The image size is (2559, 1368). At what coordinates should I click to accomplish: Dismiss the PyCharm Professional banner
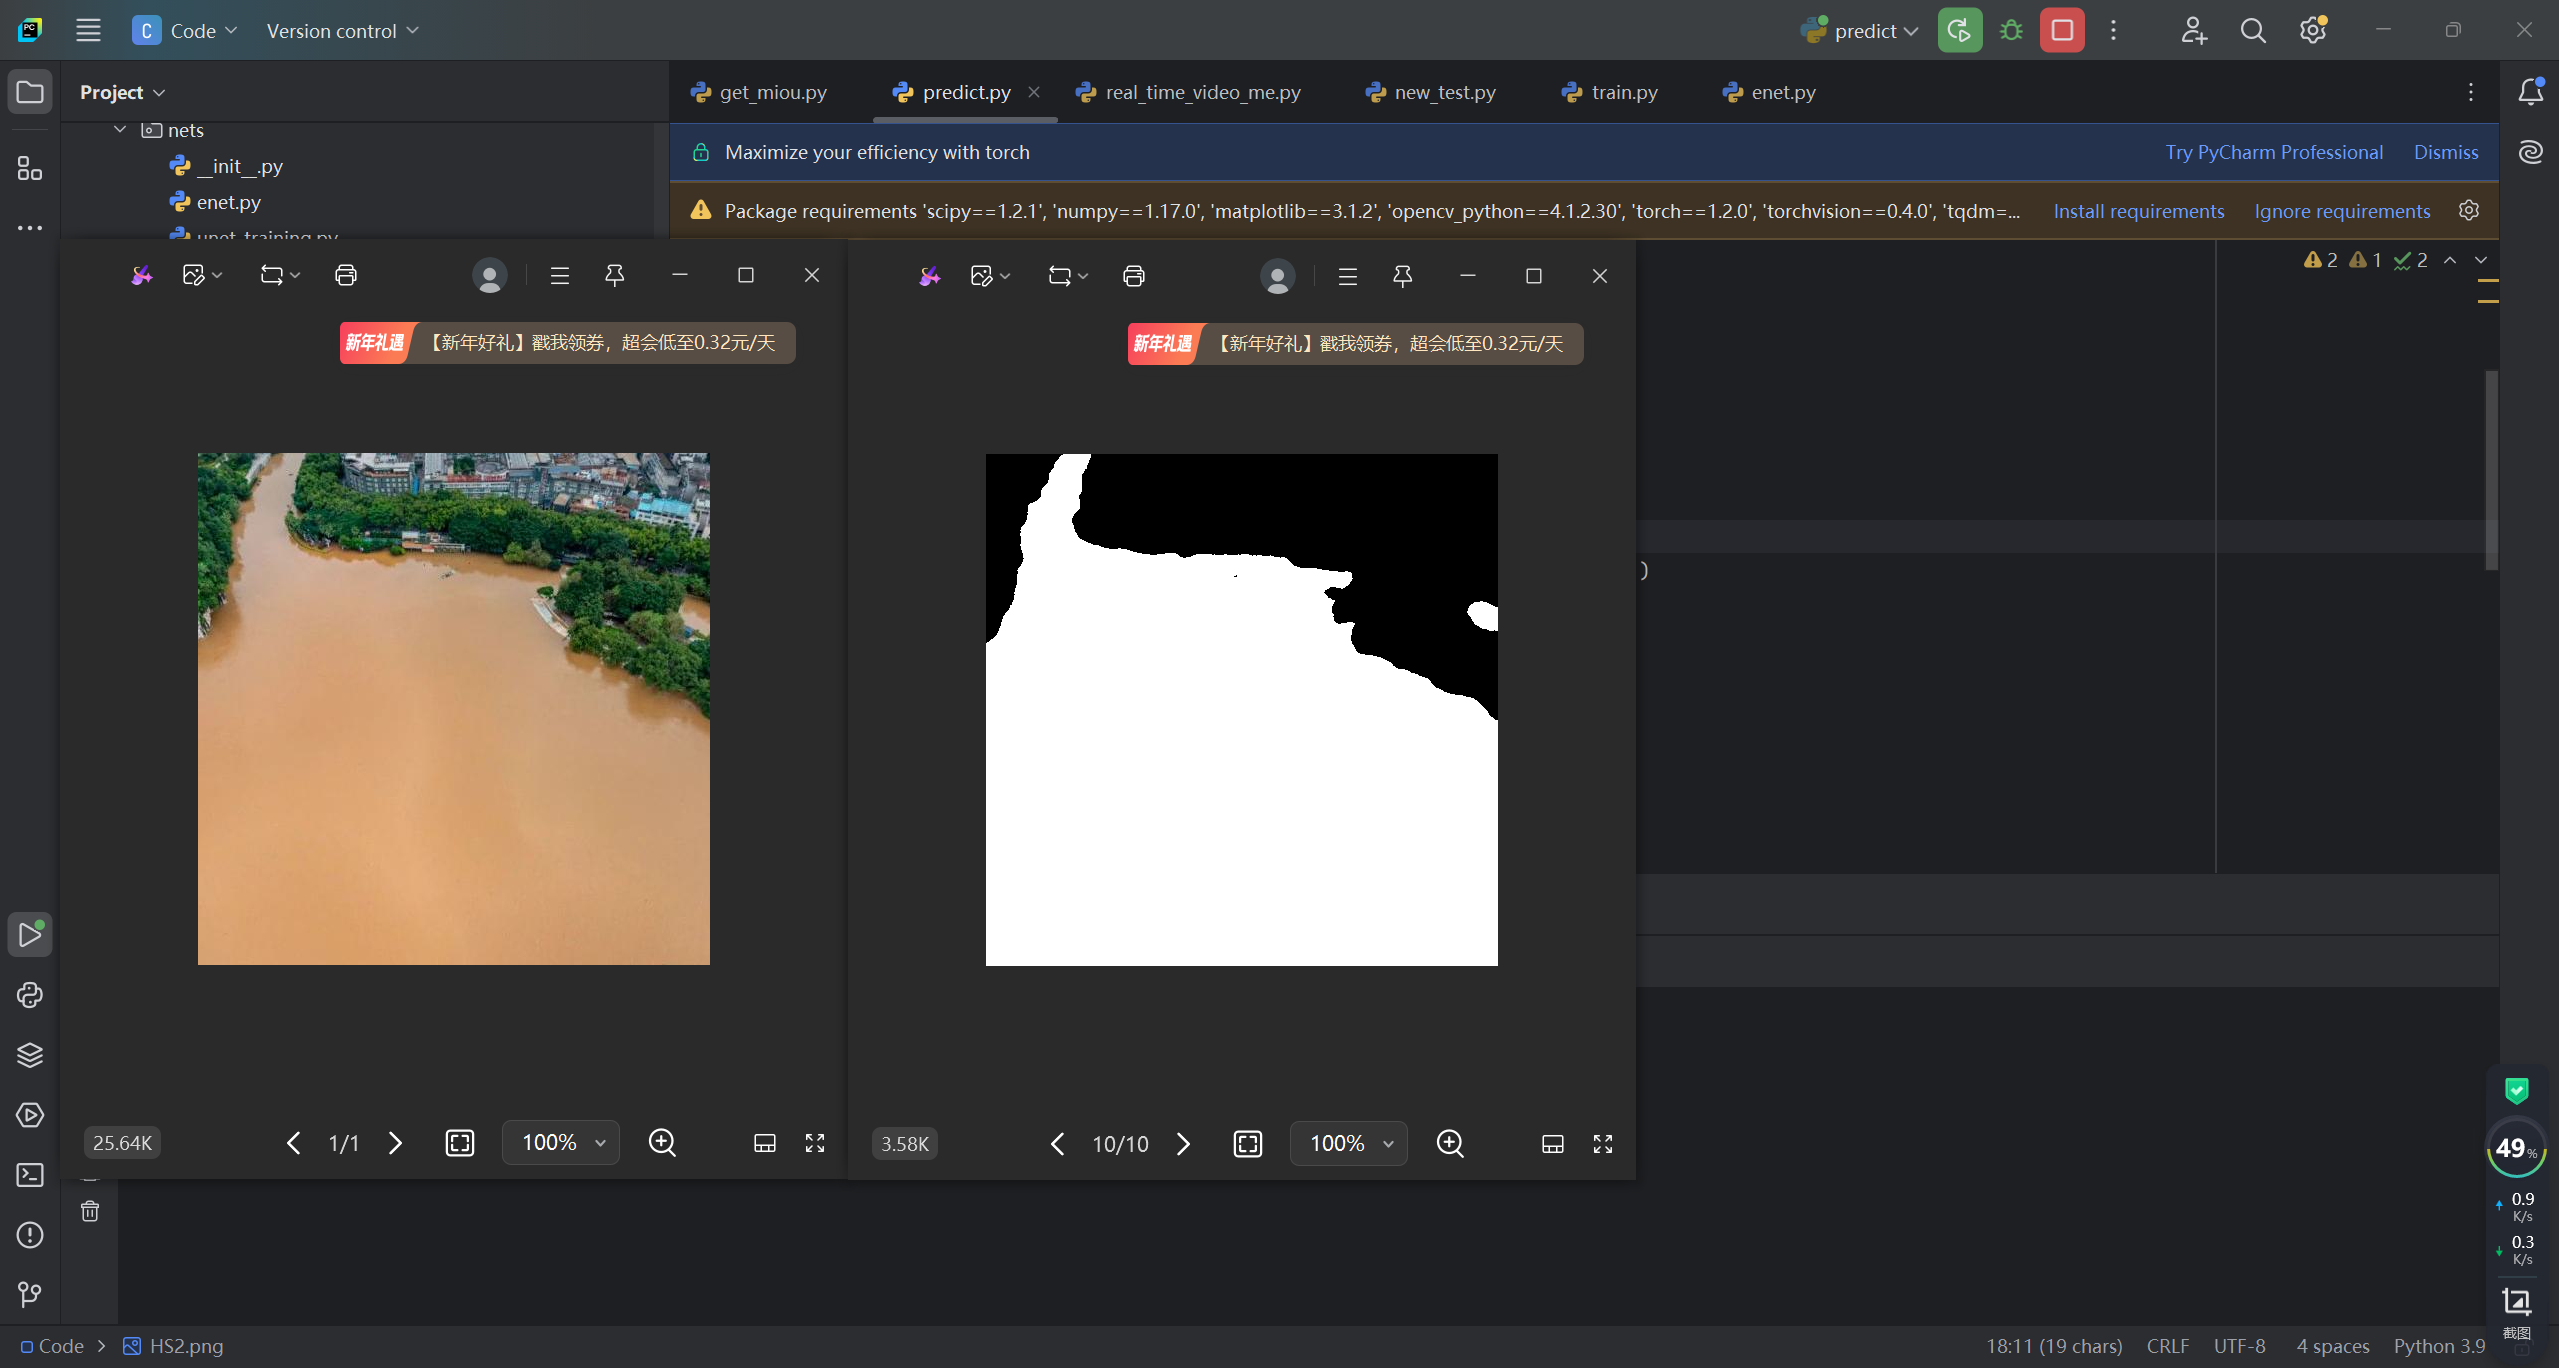click(2445, 152)
